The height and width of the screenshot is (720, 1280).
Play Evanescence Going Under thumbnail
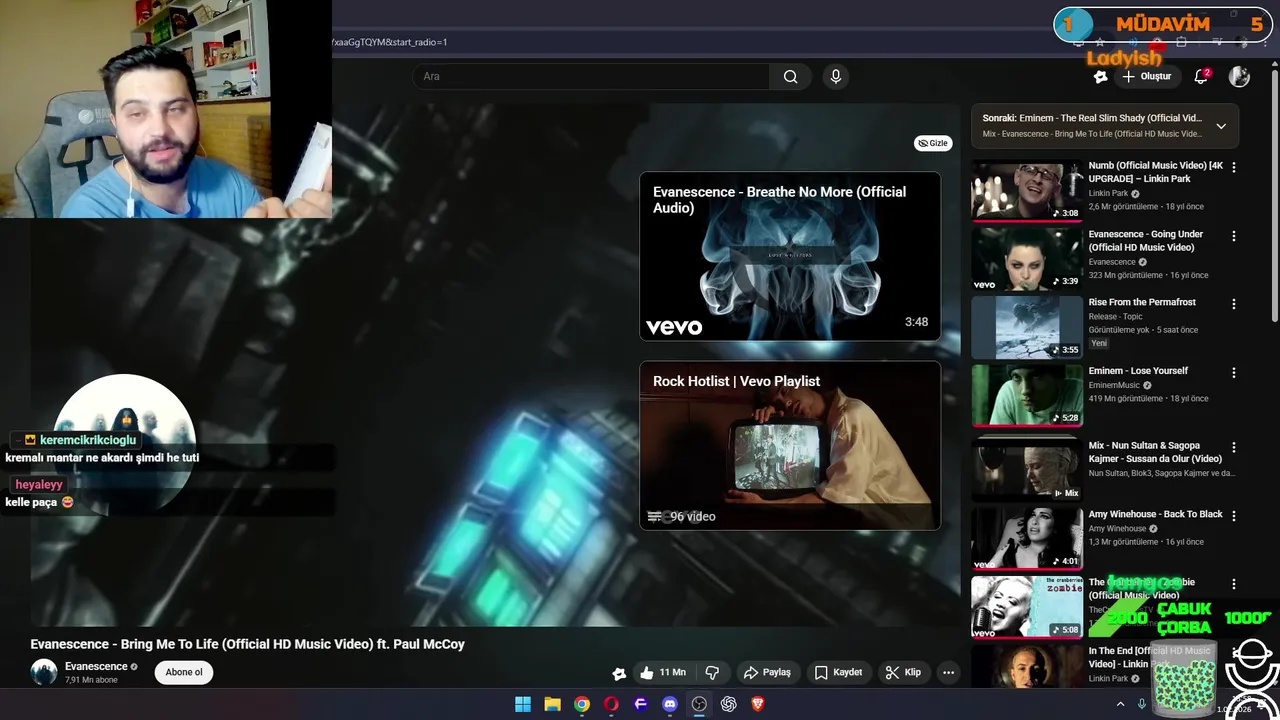[1027, 258]
